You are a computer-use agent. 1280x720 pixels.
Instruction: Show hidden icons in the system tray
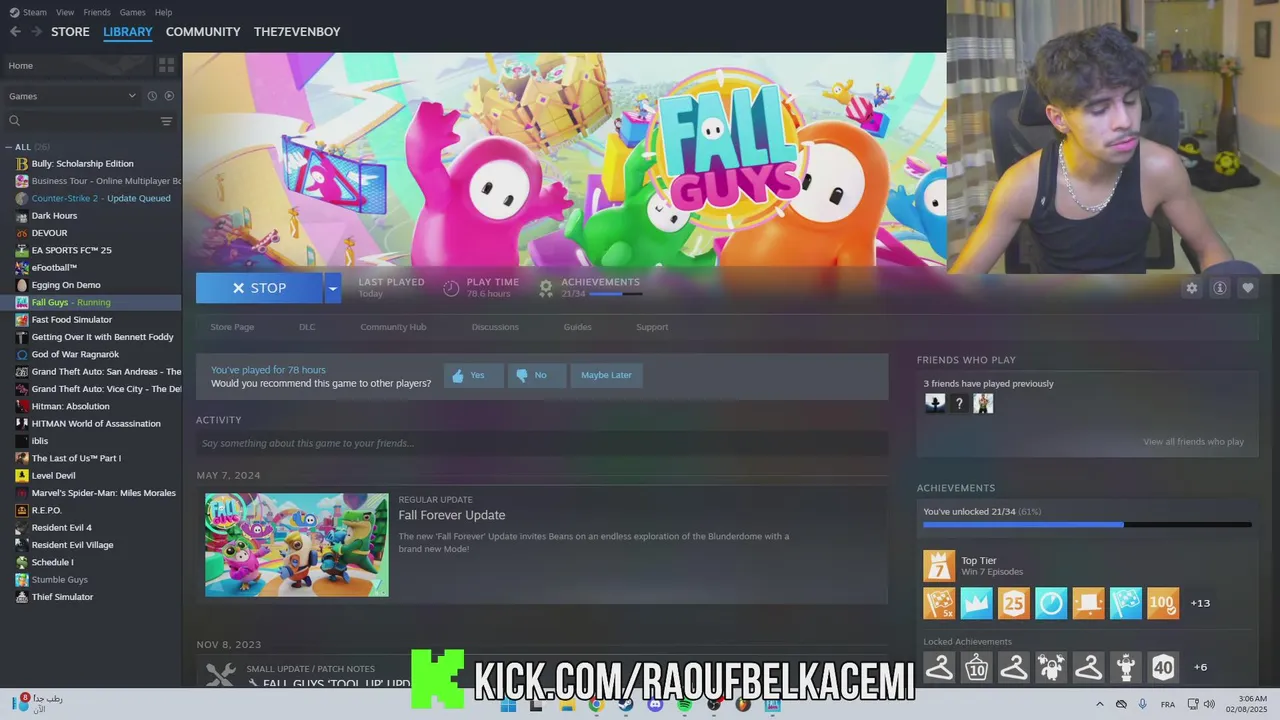click(1100, 704)
